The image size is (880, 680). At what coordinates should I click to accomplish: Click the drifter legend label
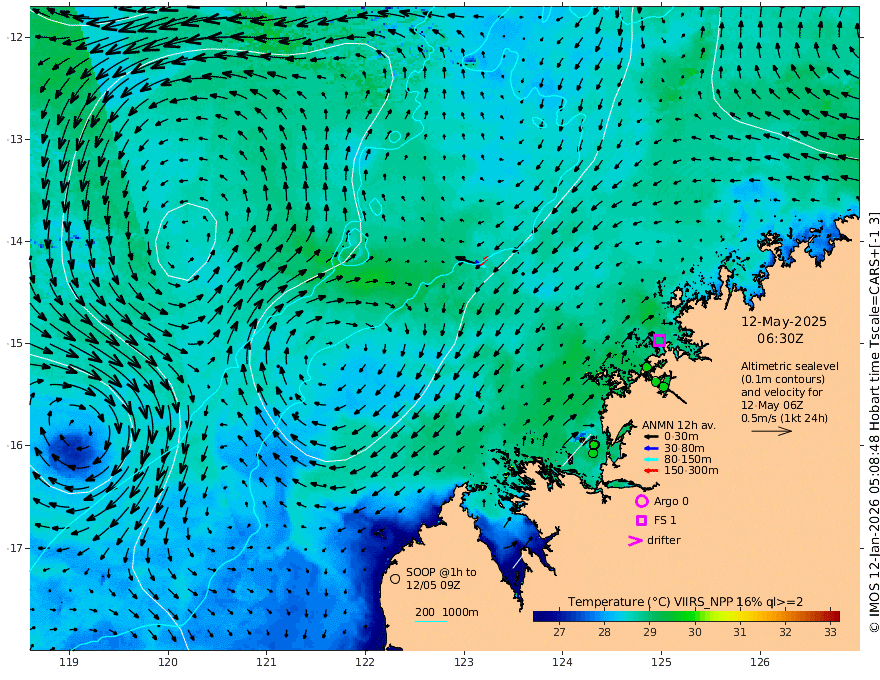(664, 540)
